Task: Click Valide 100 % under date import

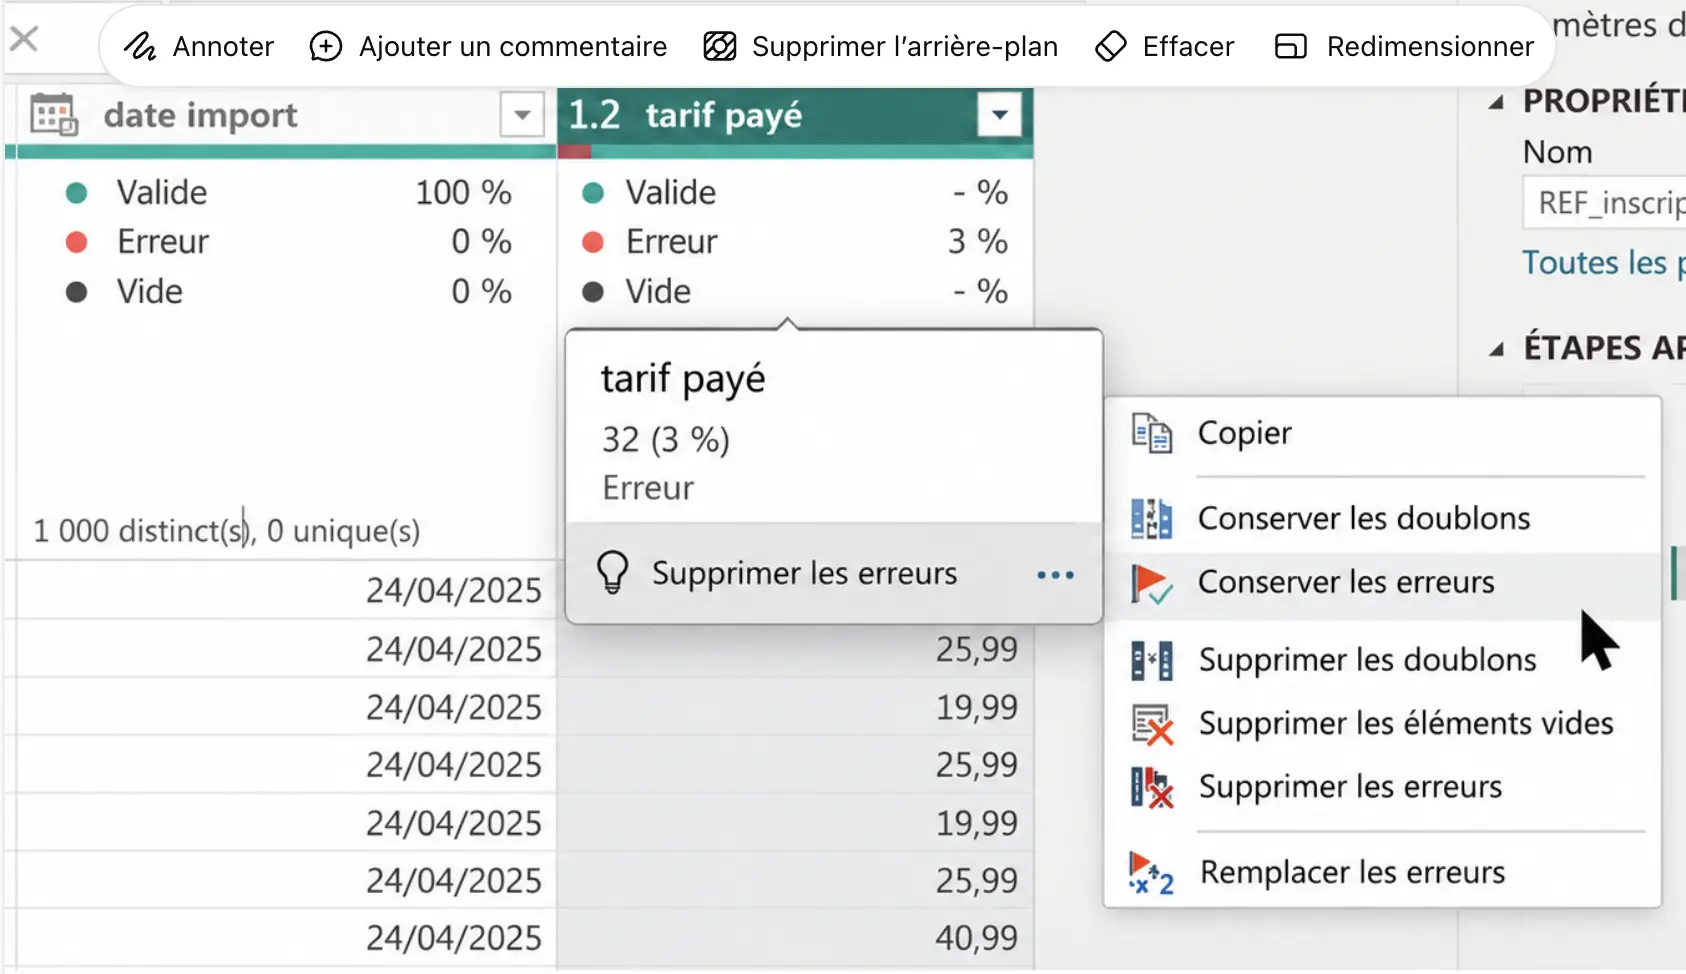Action: coord(288,192)
